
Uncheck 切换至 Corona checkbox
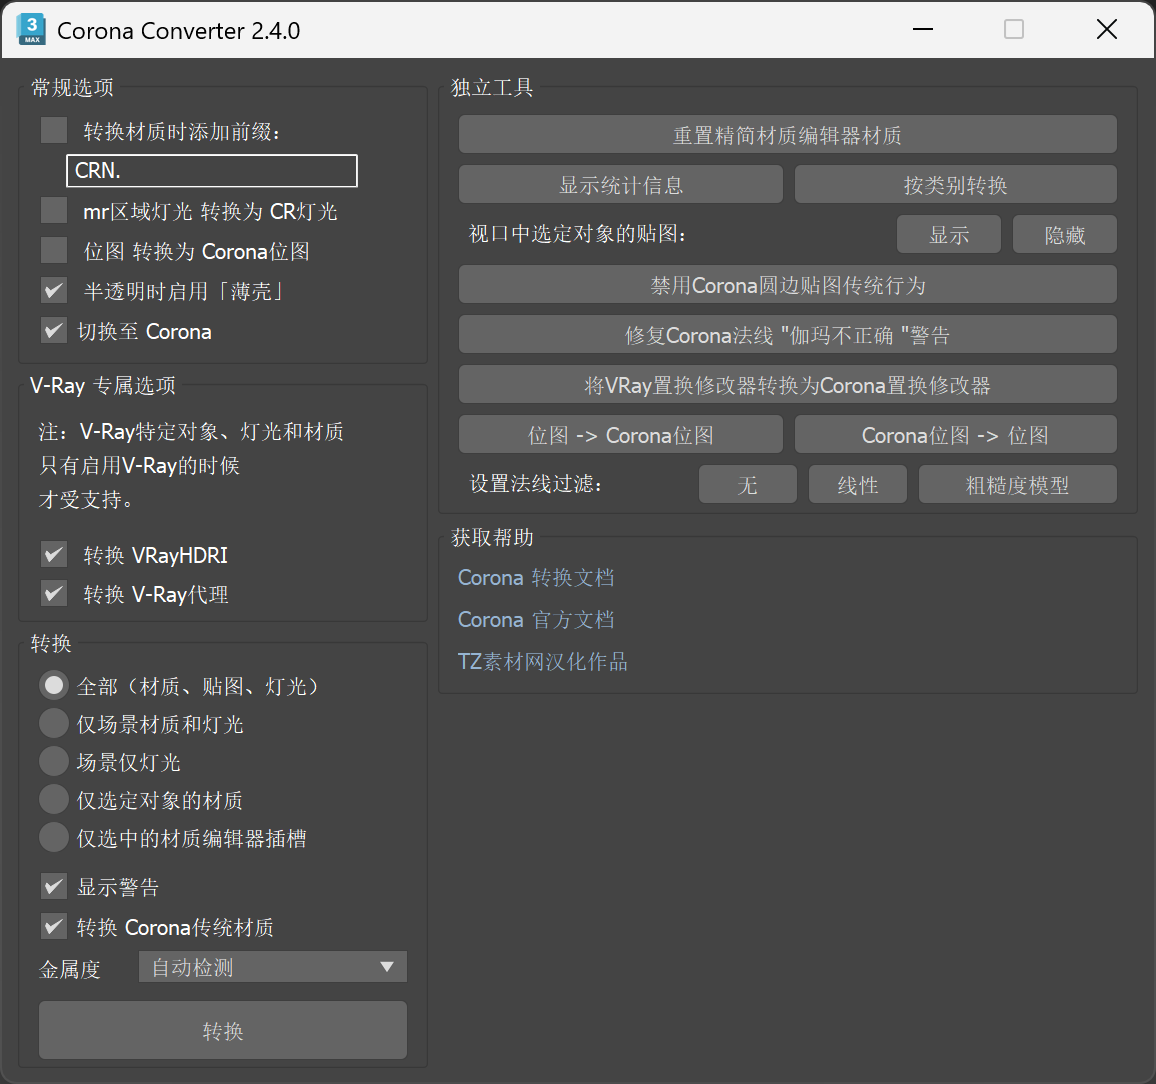click(54, 330)
